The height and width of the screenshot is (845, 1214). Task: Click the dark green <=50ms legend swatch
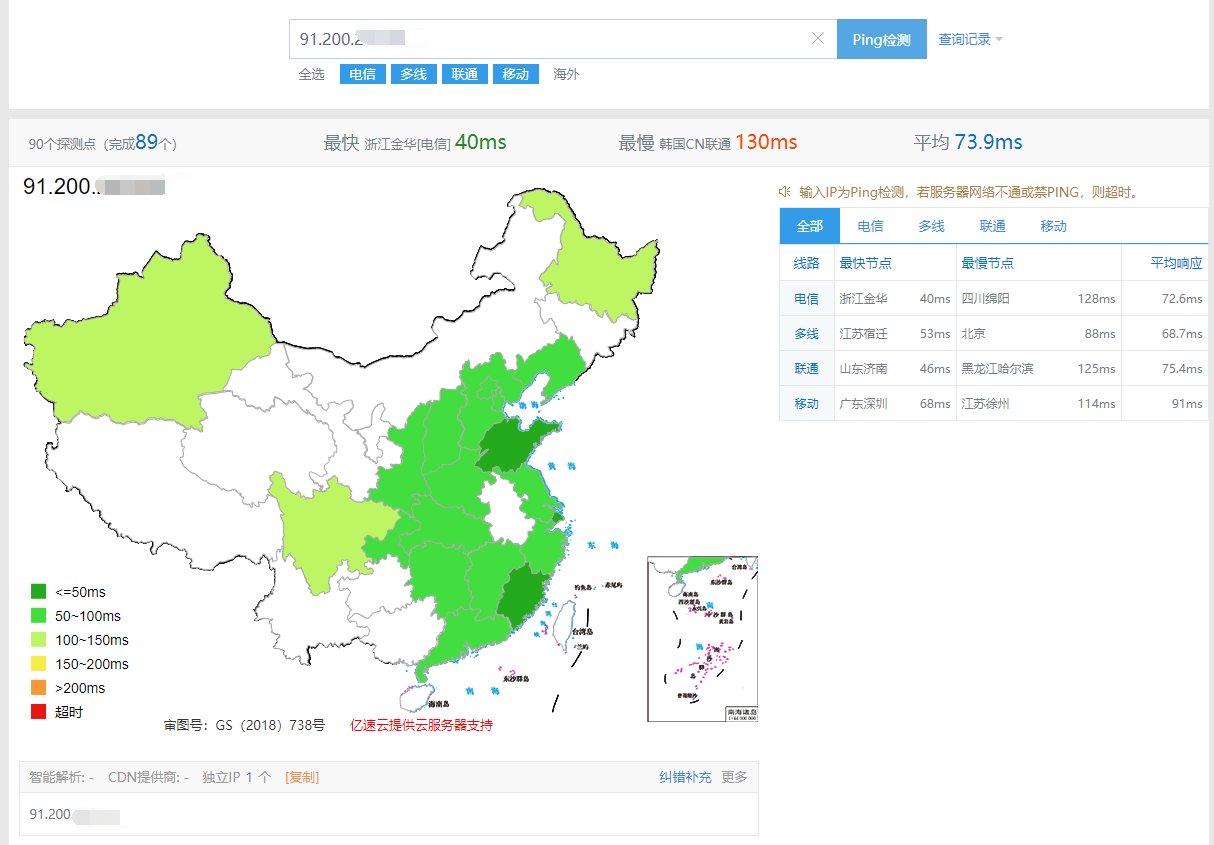pyautogui.click(x=39, y=592)
